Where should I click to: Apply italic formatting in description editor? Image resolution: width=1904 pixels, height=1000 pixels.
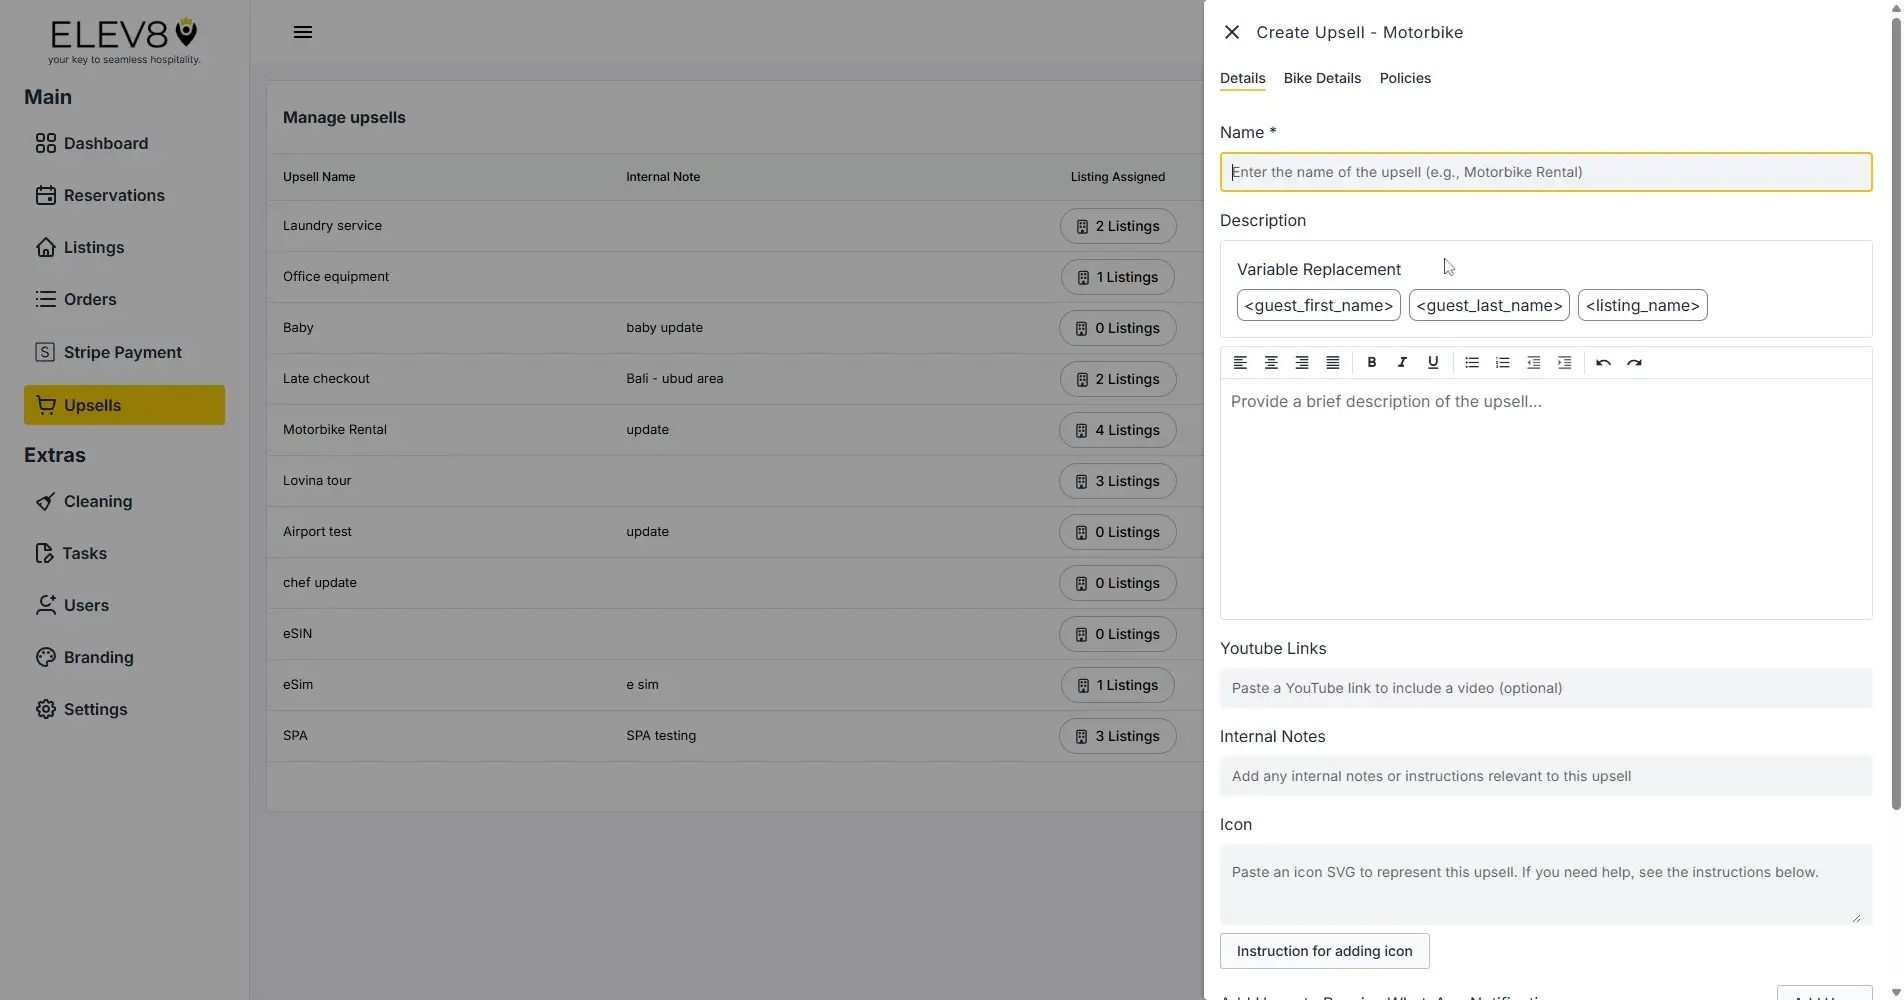point(1401,362)
